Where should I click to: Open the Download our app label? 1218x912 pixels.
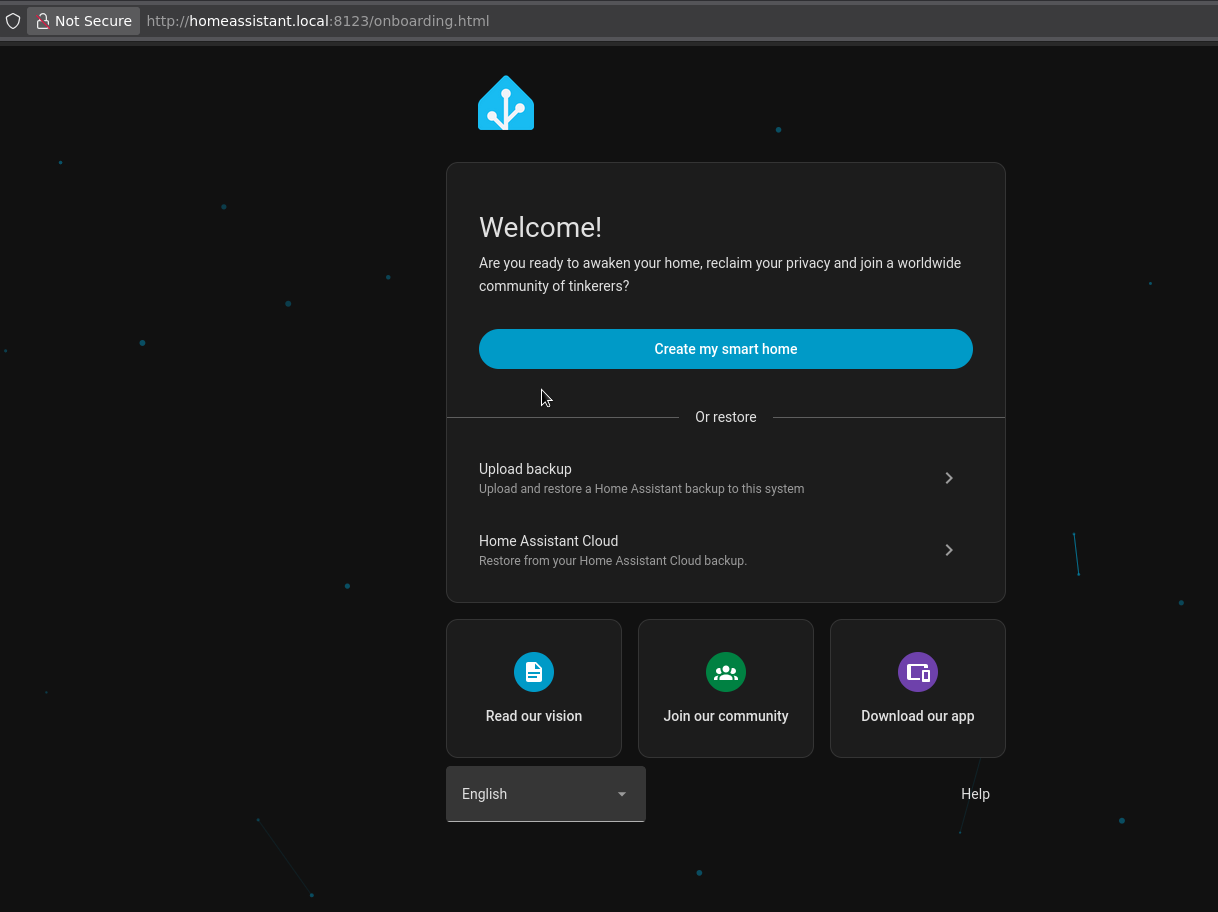click(918, 716)
